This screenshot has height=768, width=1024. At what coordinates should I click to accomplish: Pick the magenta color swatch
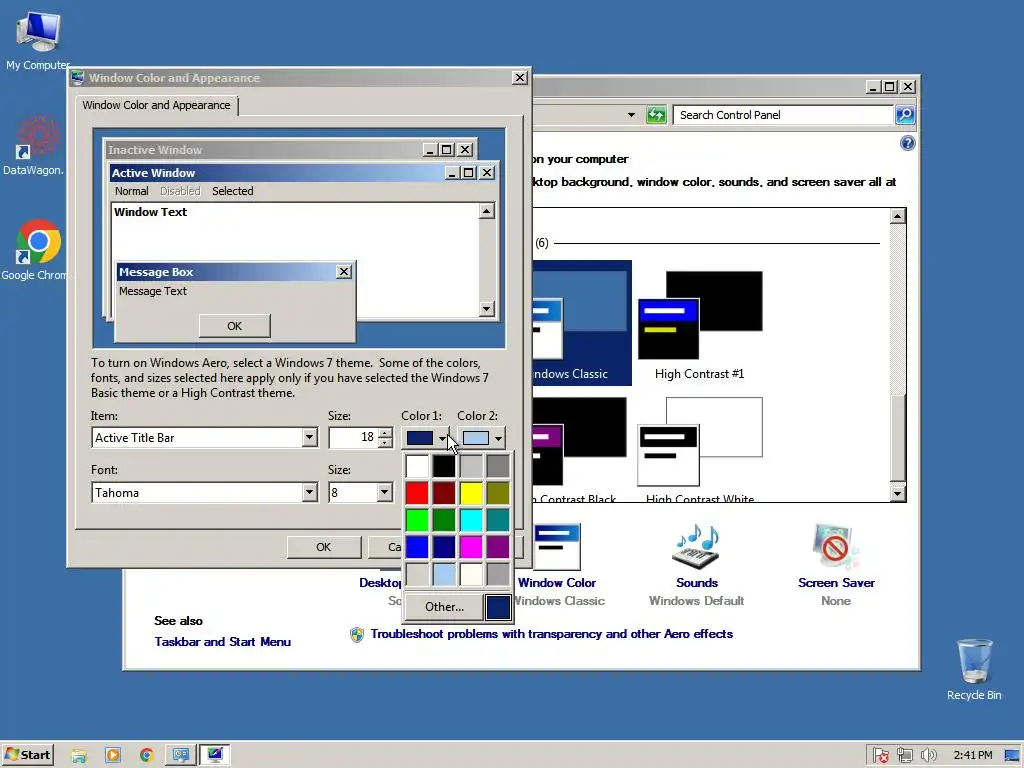click(x=471, y=547)
